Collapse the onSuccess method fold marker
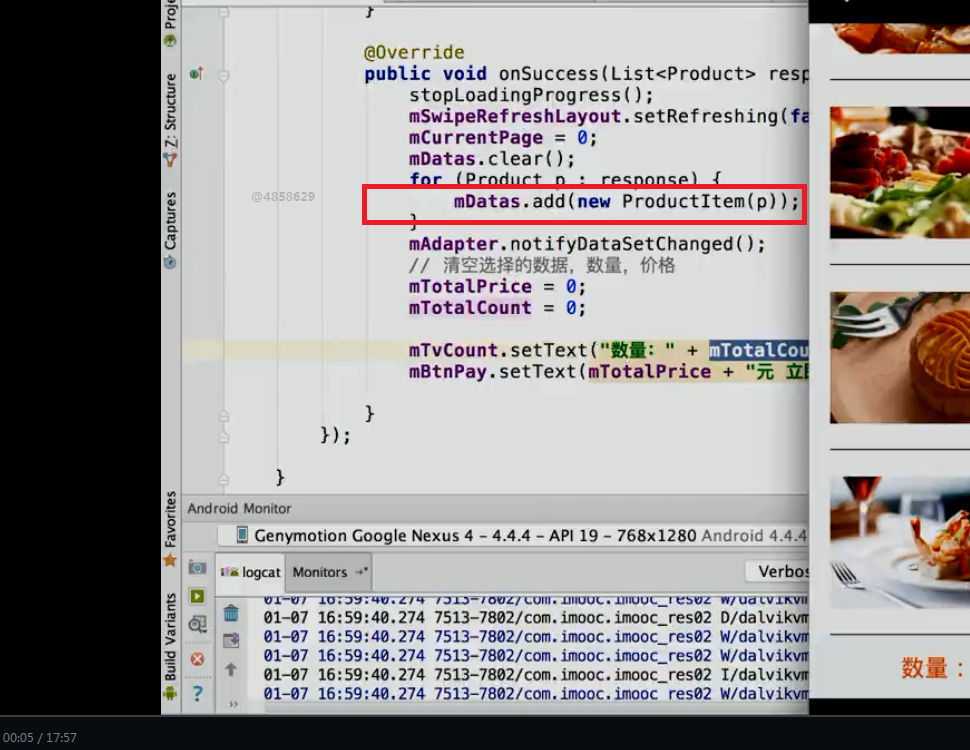Viewport: 970px width, 750px height. [224, 75]
